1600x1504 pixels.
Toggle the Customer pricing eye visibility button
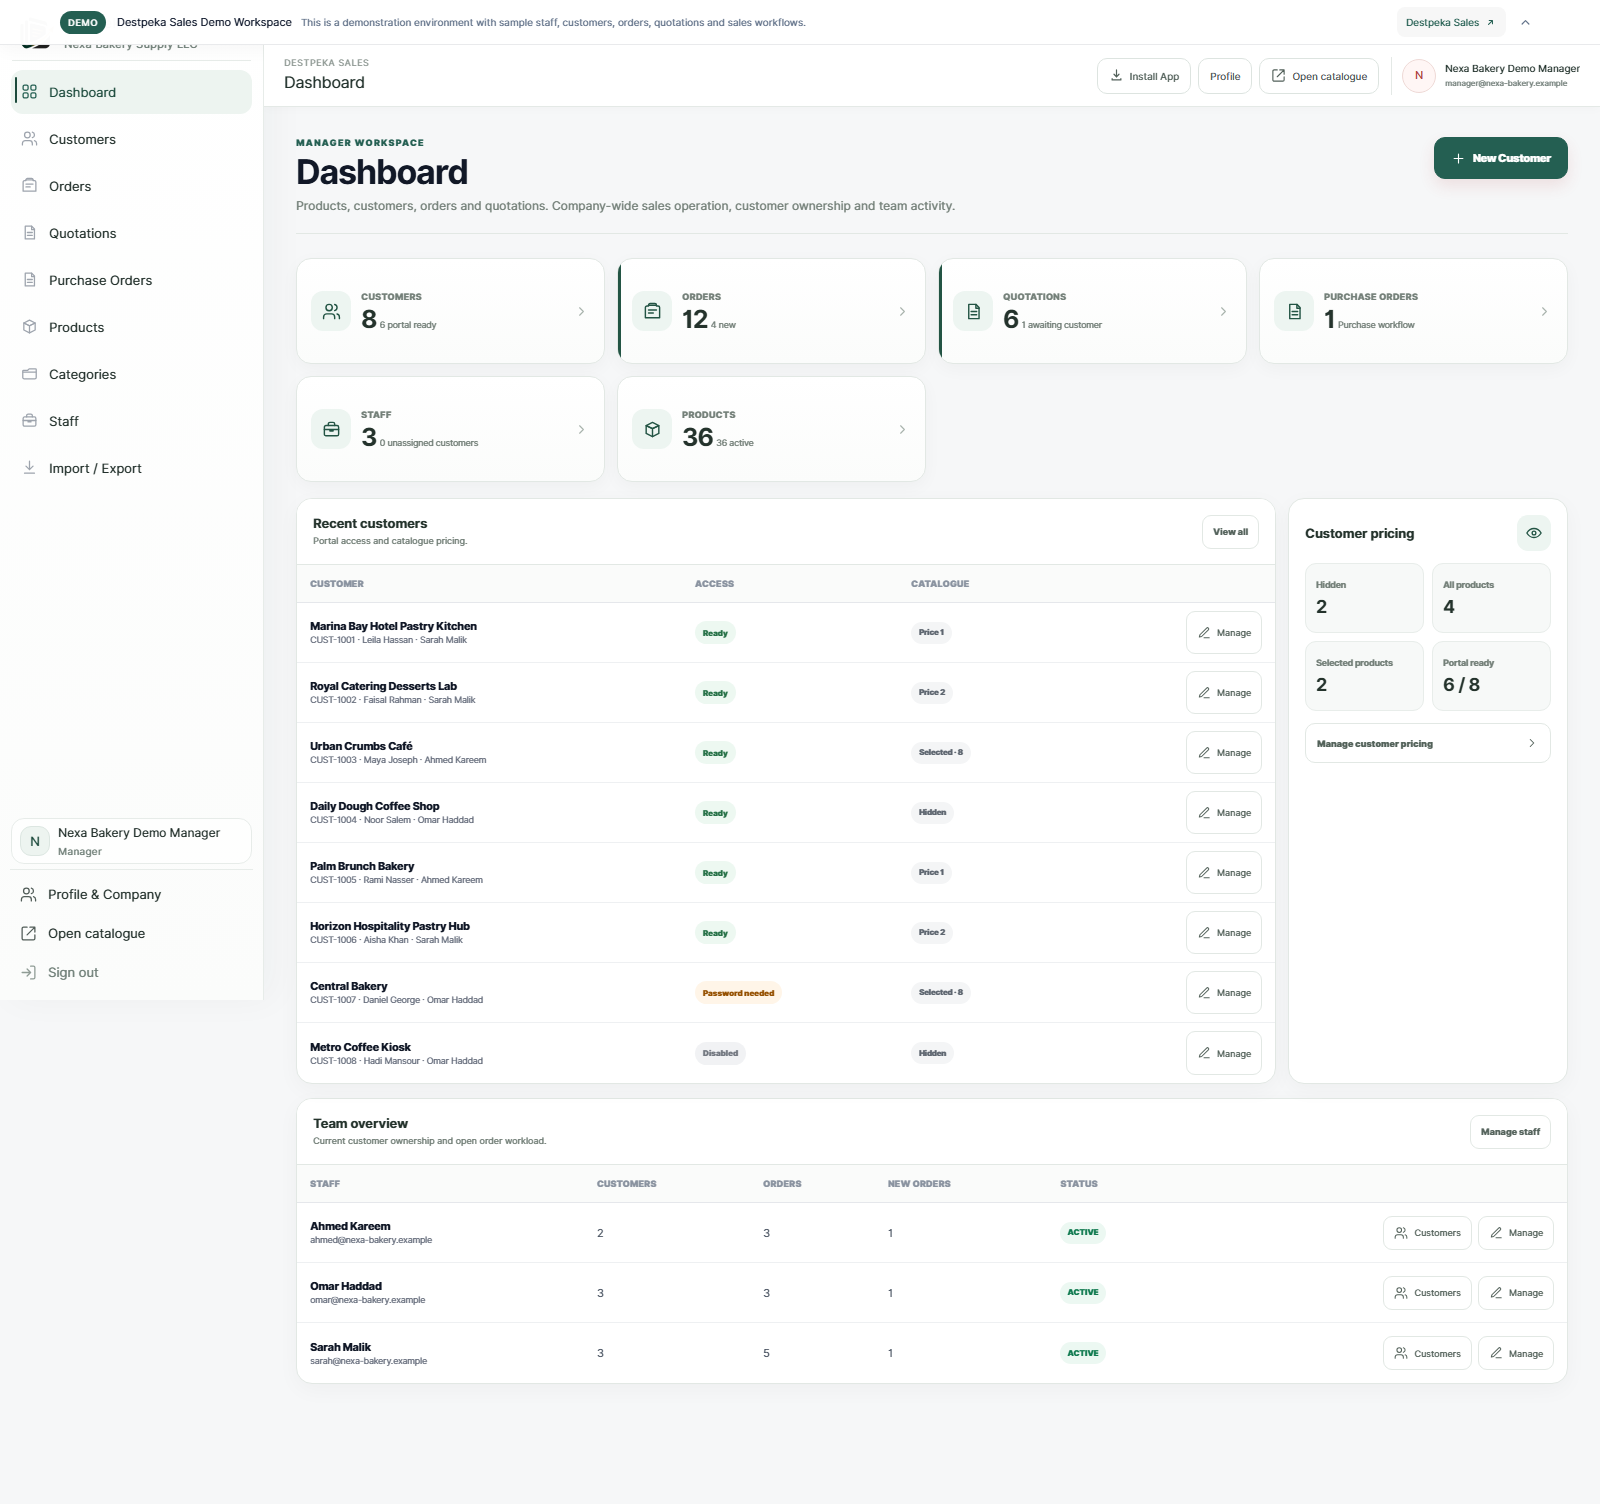pos(1534,533)
